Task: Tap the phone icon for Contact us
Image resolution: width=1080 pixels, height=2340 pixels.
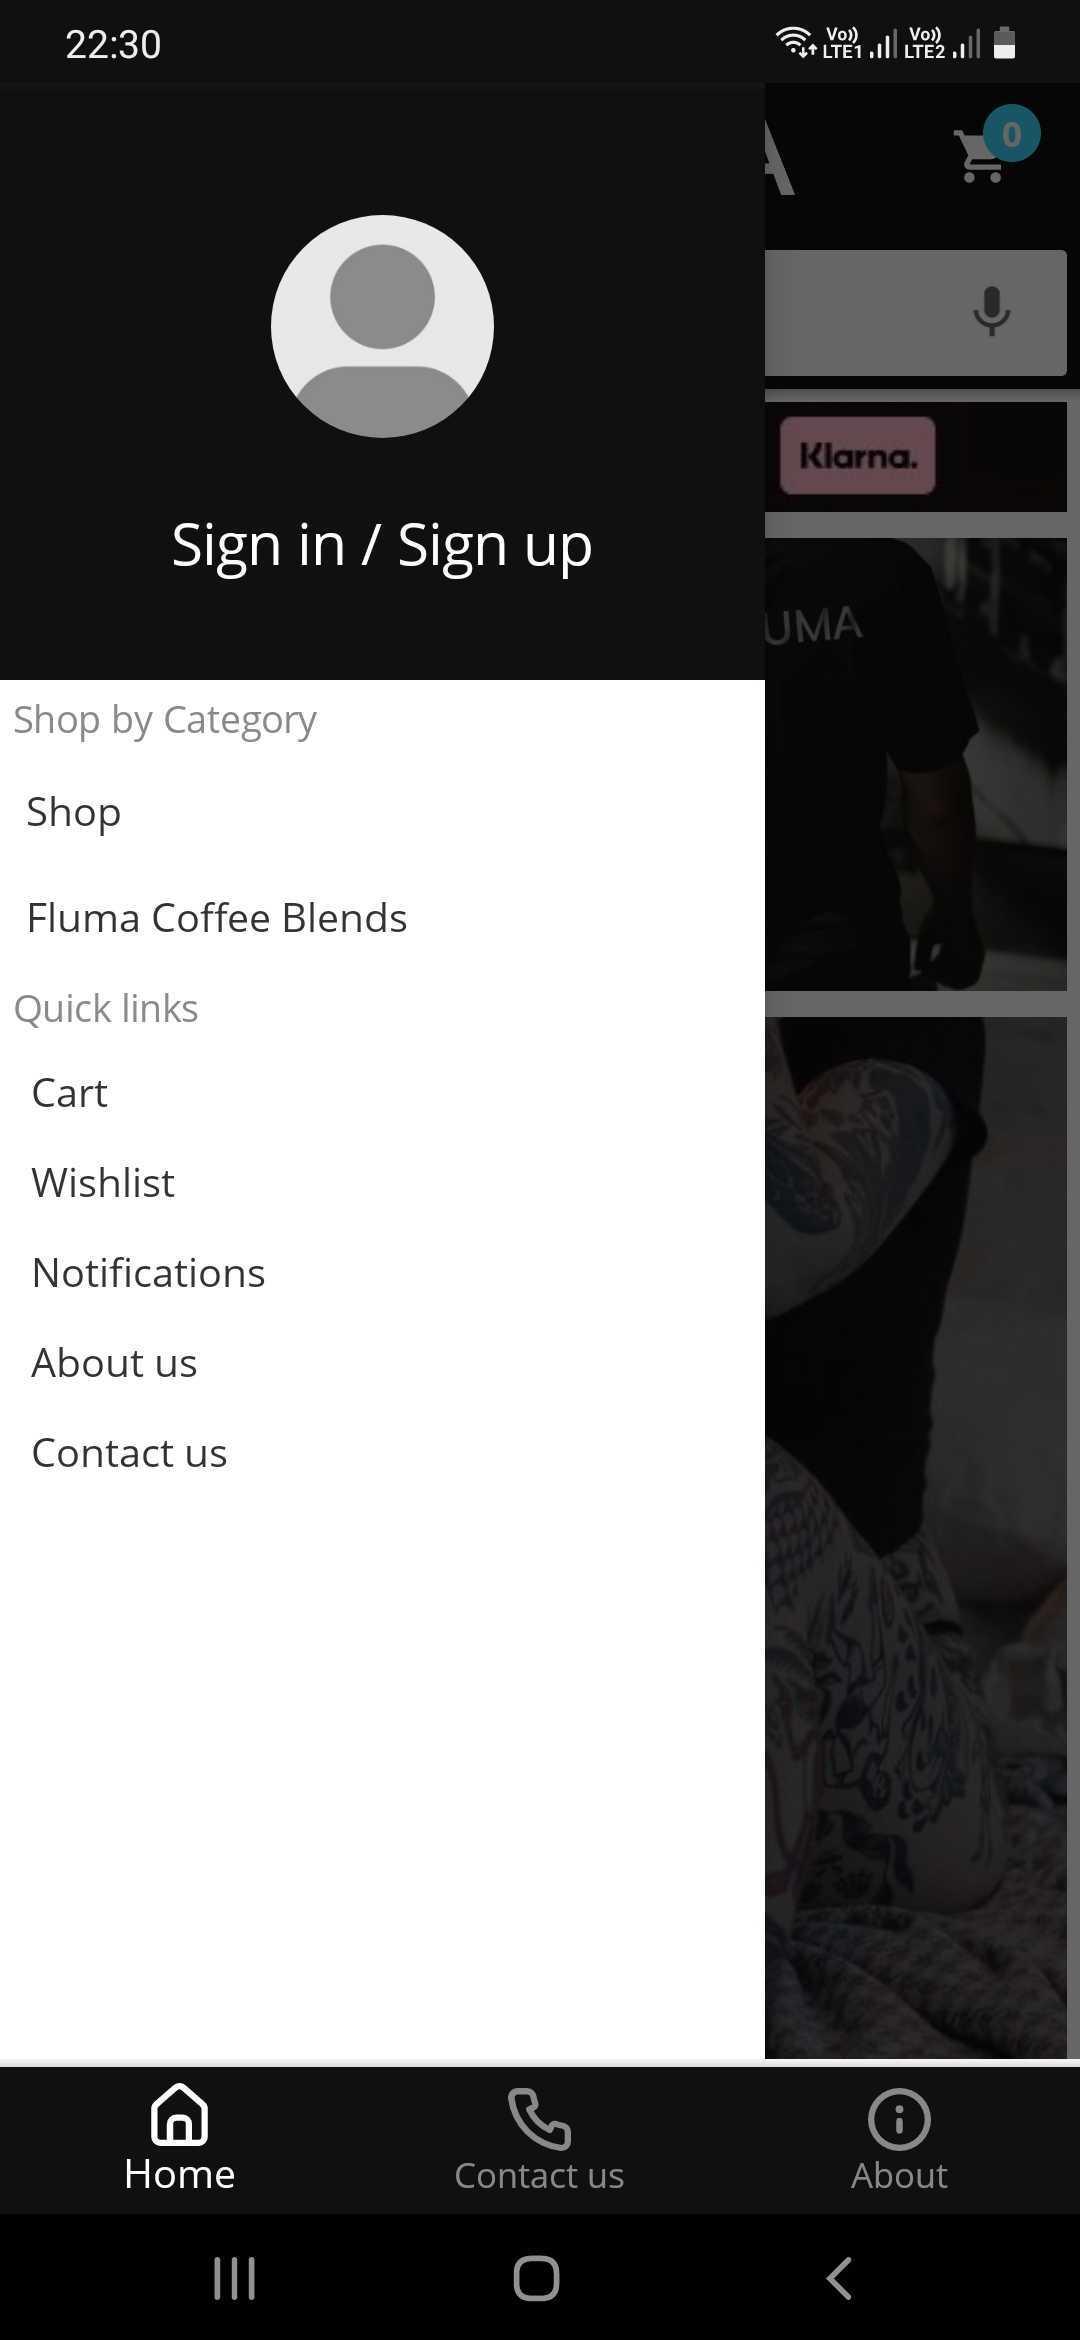Action: [x=539, y=2118]
